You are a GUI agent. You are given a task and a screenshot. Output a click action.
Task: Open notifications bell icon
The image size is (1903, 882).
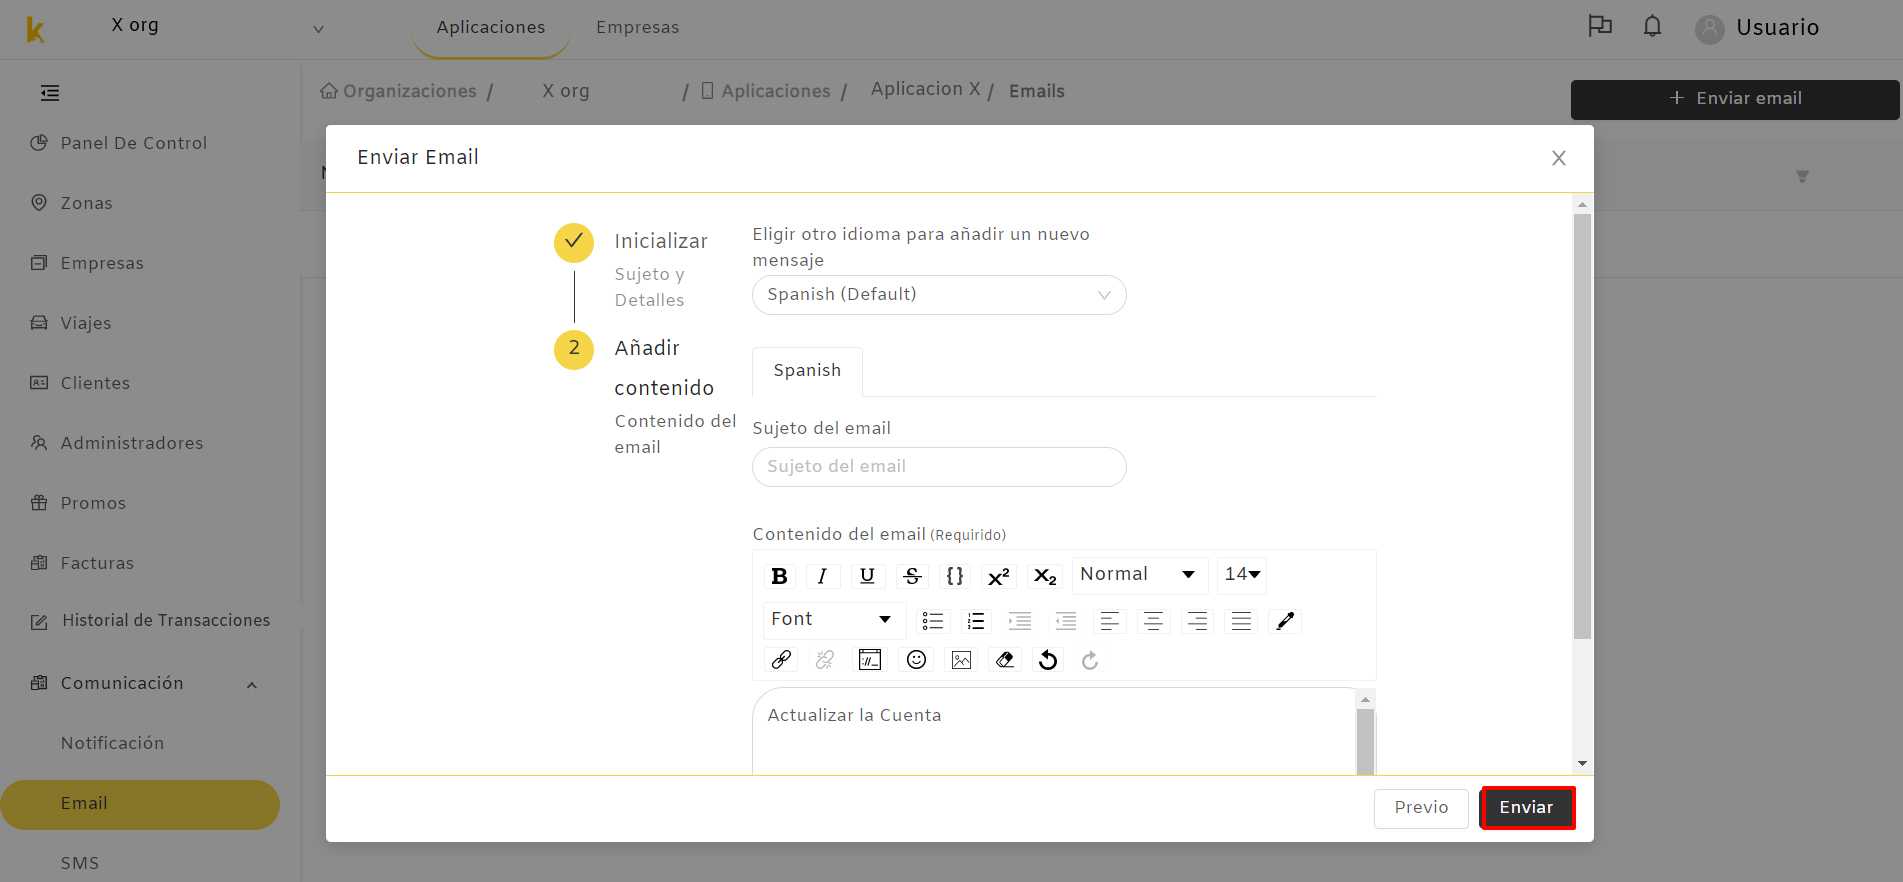(1652, 27)
